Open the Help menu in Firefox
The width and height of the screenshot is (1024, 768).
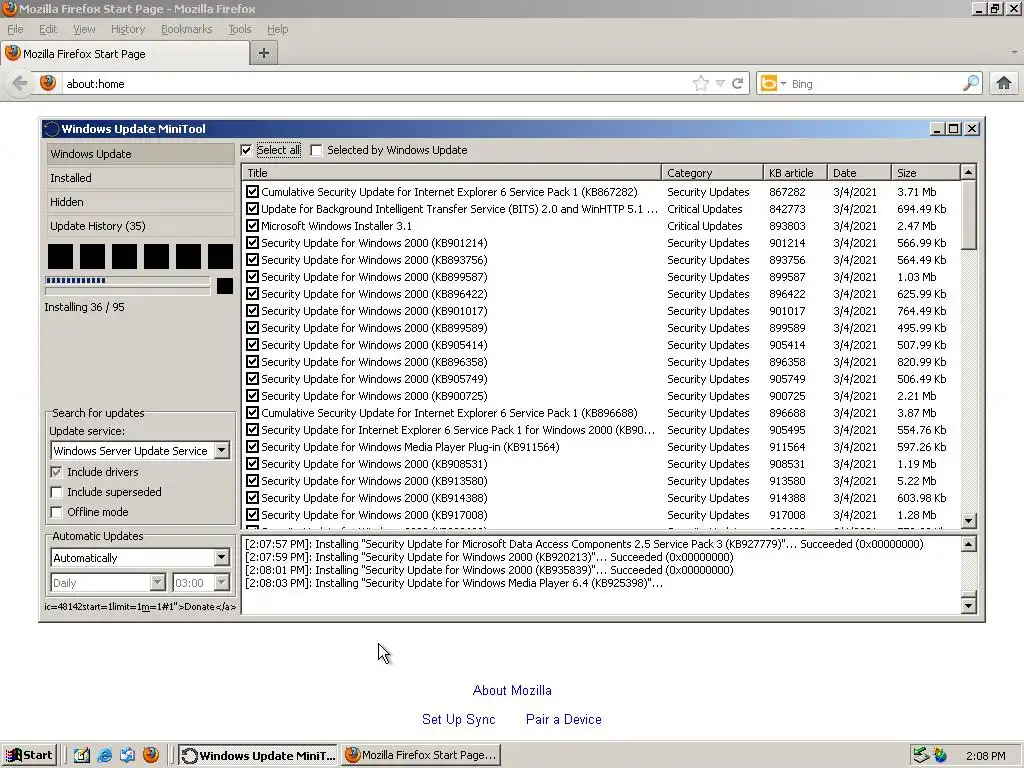coord(278,29)
